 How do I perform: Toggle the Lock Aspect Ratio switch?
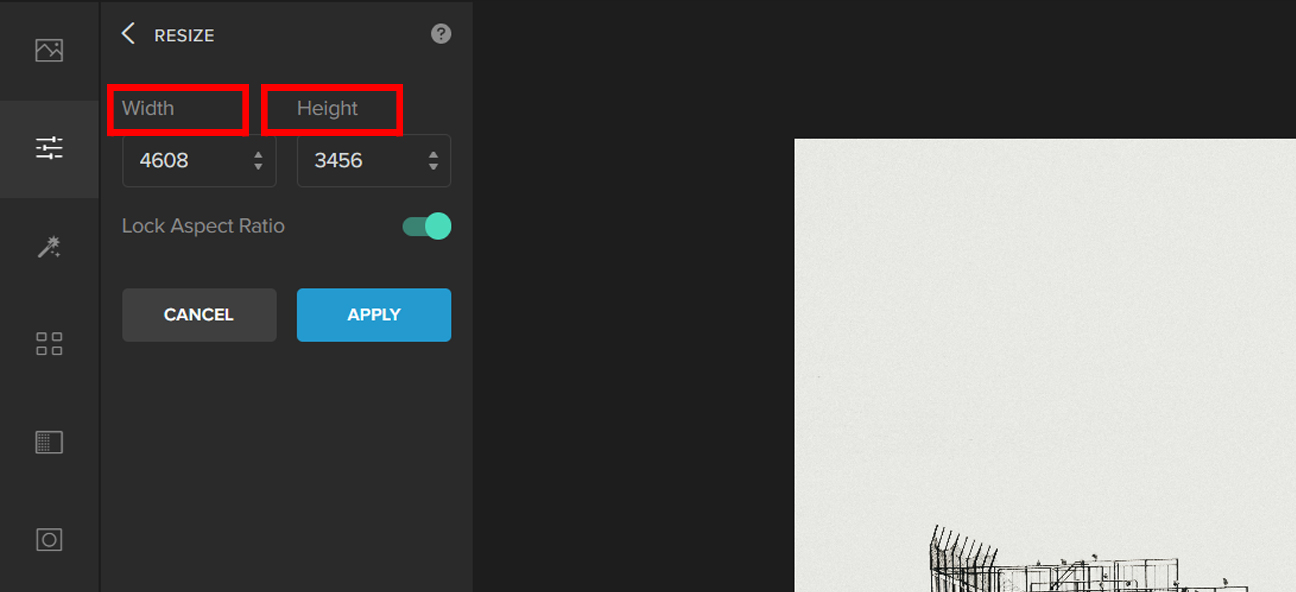pyautogui.click(x=427, y=226)
